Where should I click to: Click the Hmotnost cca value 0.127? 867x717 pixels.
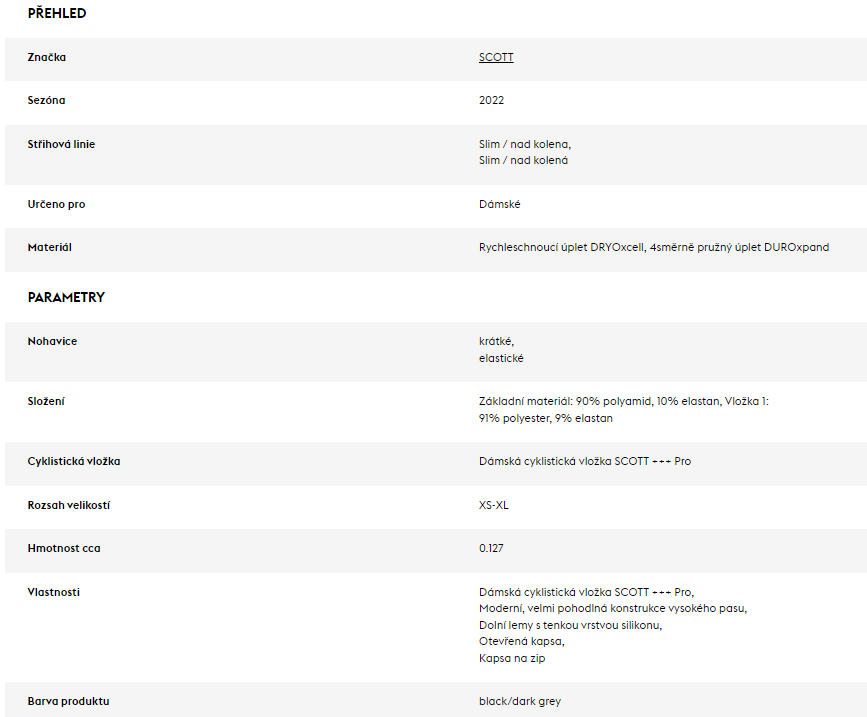(x=491, y=548)
